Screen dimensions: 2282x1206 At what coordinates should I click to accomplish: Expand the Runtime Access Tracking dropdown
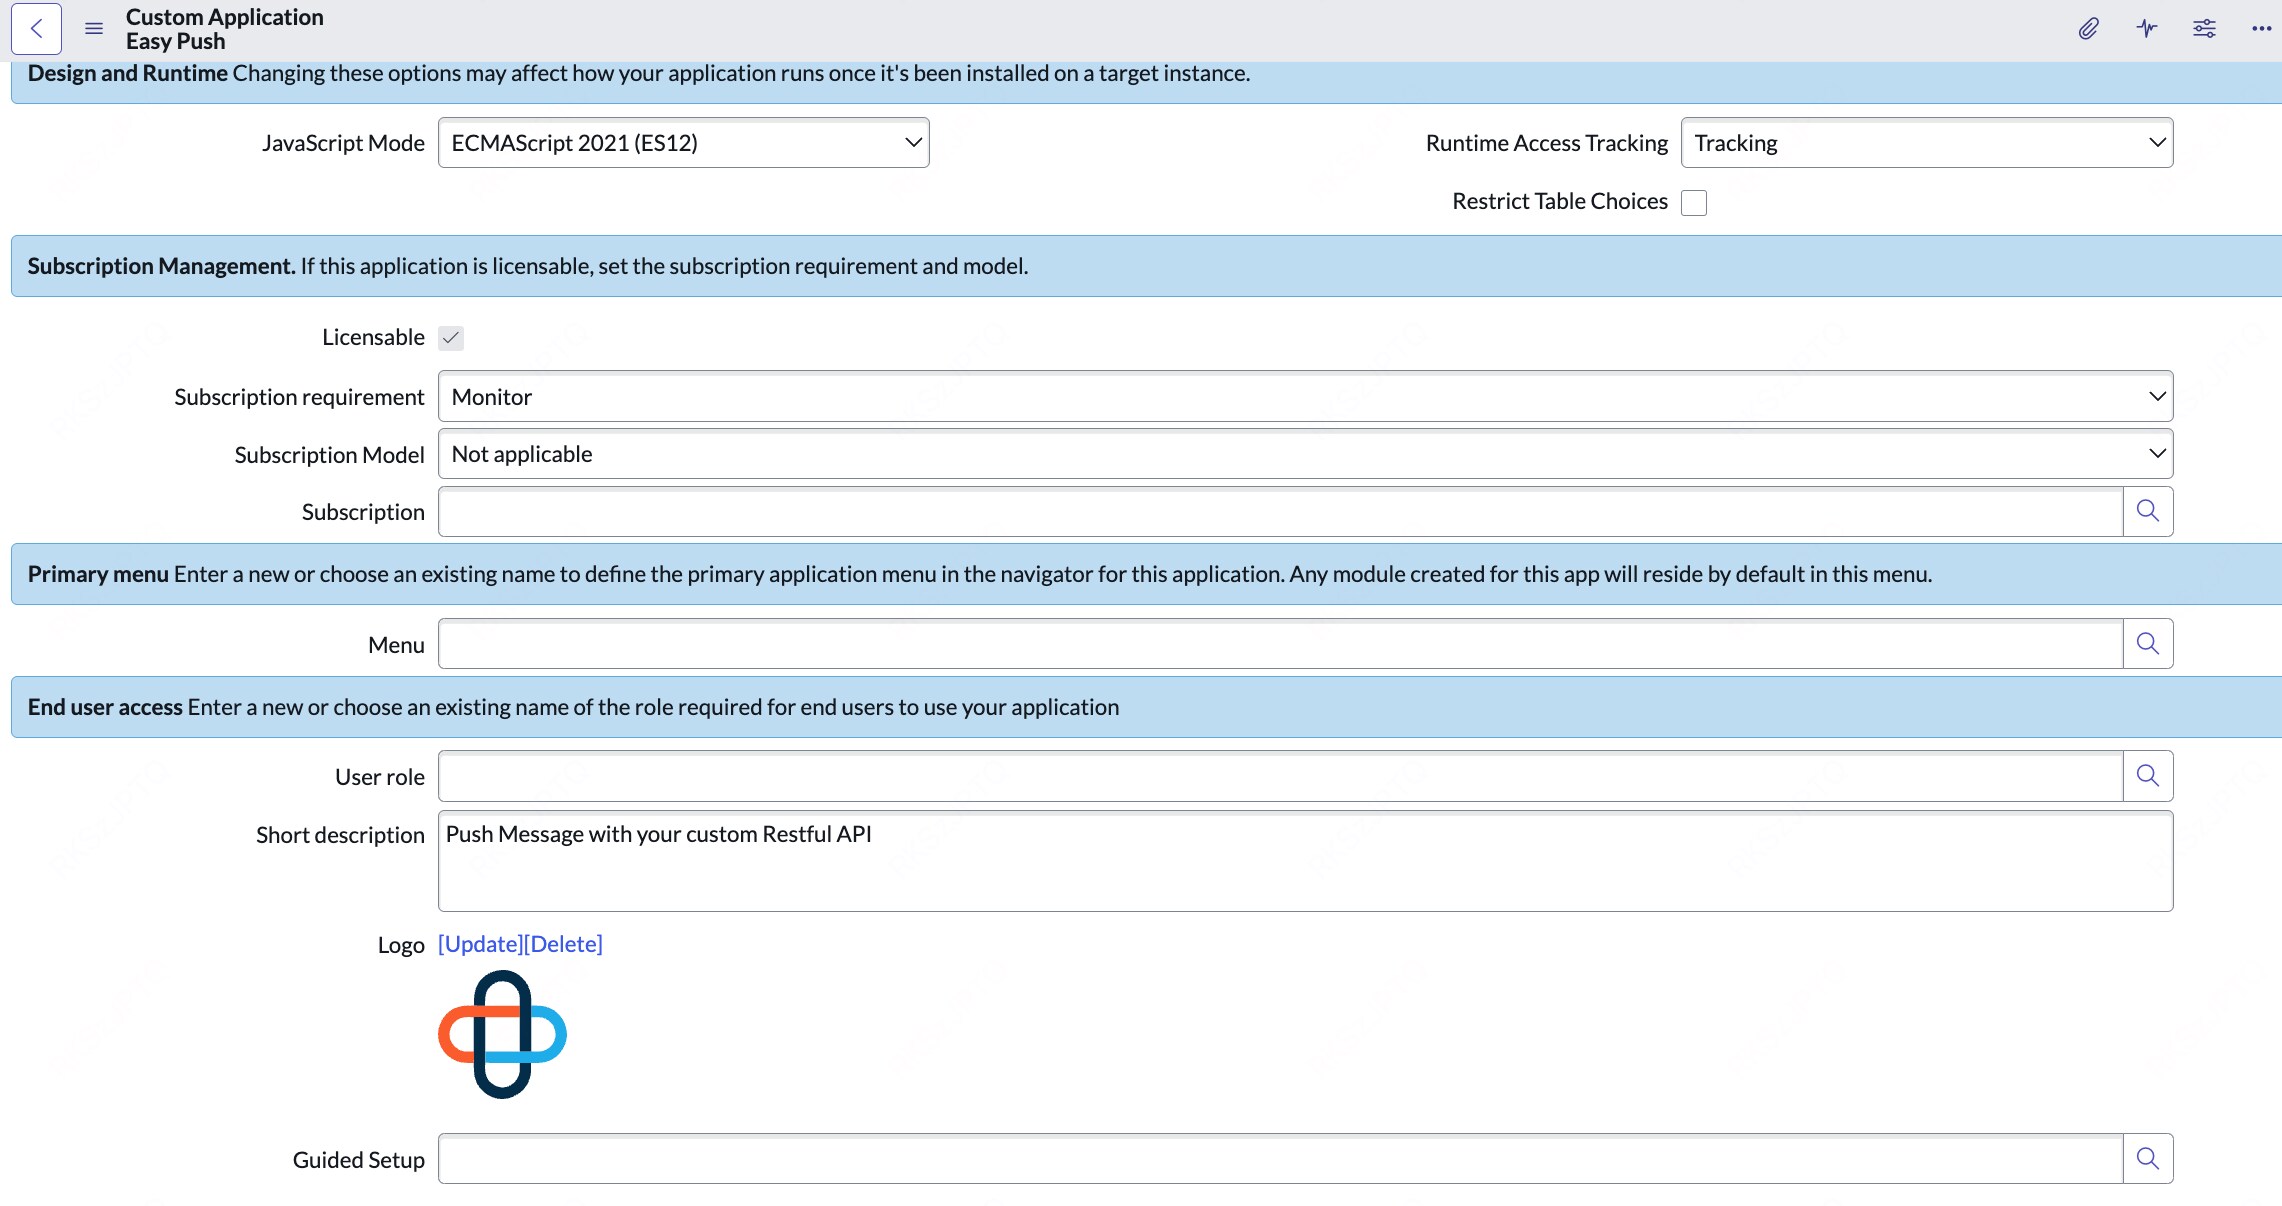[1926, 143]
